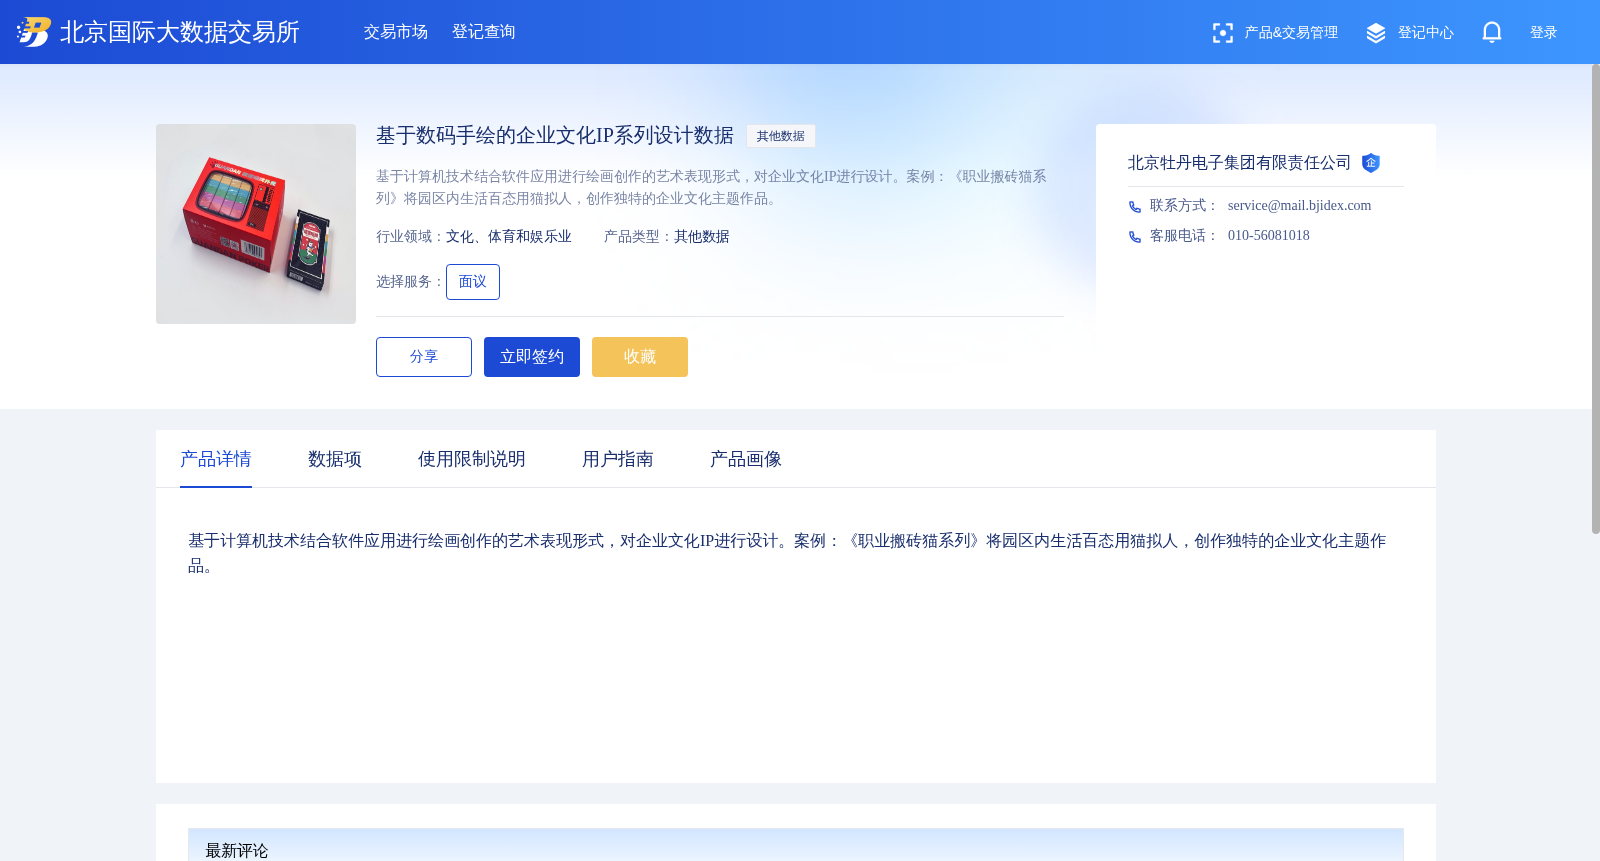Open 登记查询 in the top navigation
The height and width of the screenshot is (861, 1600).
484,32
